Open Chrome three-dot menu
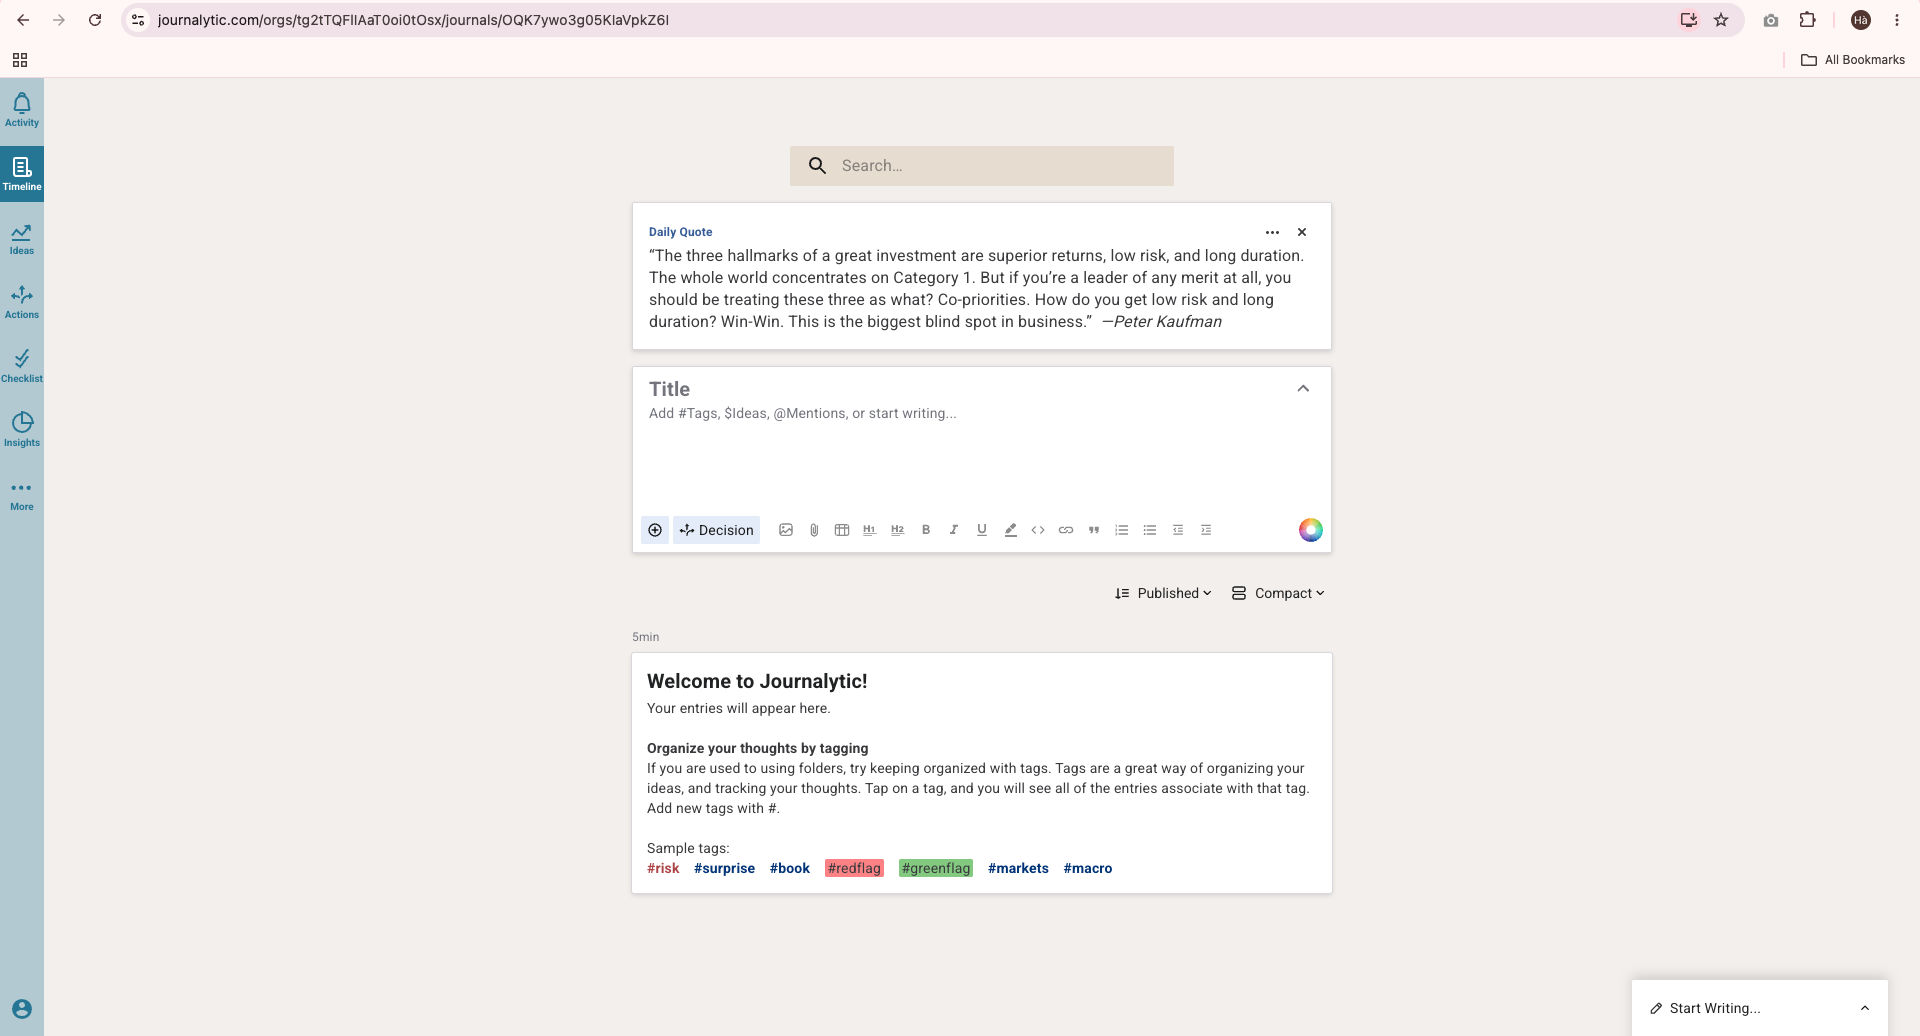 coord(1897,20)
